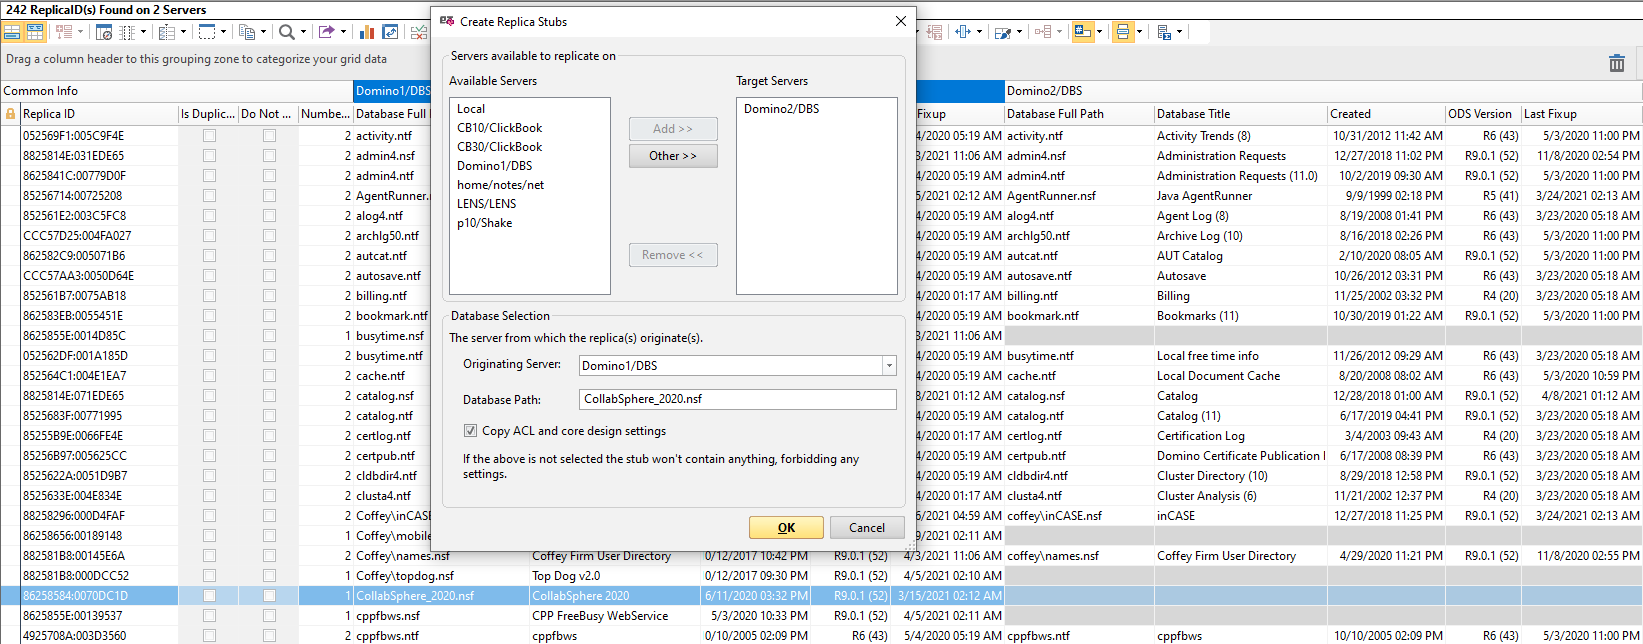Tick Is Duplicate checkbox for activity.ntf row
Screen dimensions: 1643x644
coord(209,136)
